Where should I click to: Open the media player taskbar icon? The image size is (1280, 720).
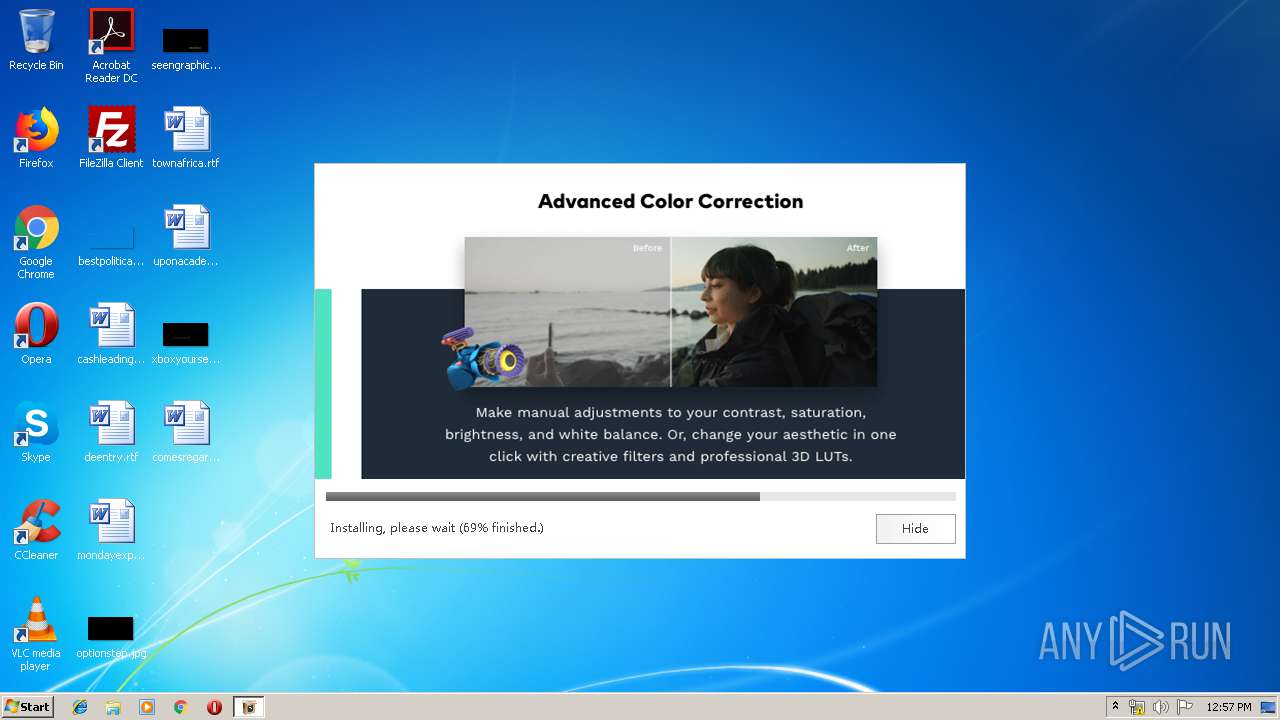point(147,707)
